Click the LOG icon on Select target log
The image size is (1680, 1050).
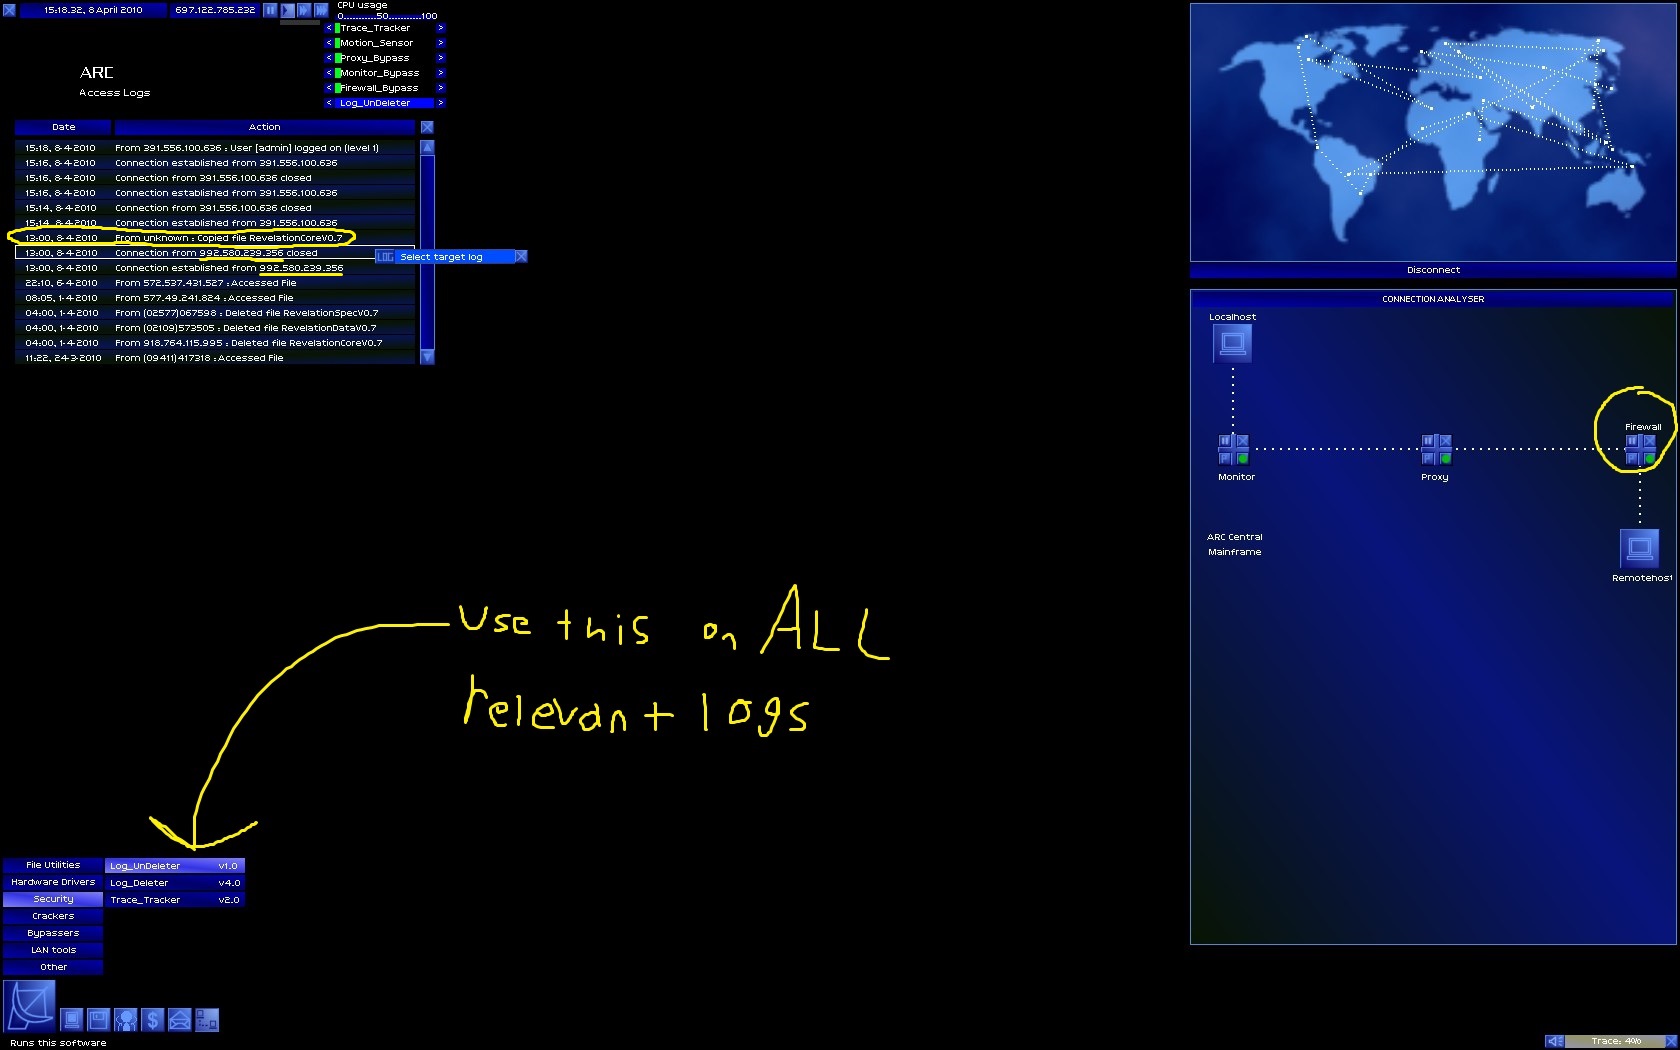[x=385, y=257]
